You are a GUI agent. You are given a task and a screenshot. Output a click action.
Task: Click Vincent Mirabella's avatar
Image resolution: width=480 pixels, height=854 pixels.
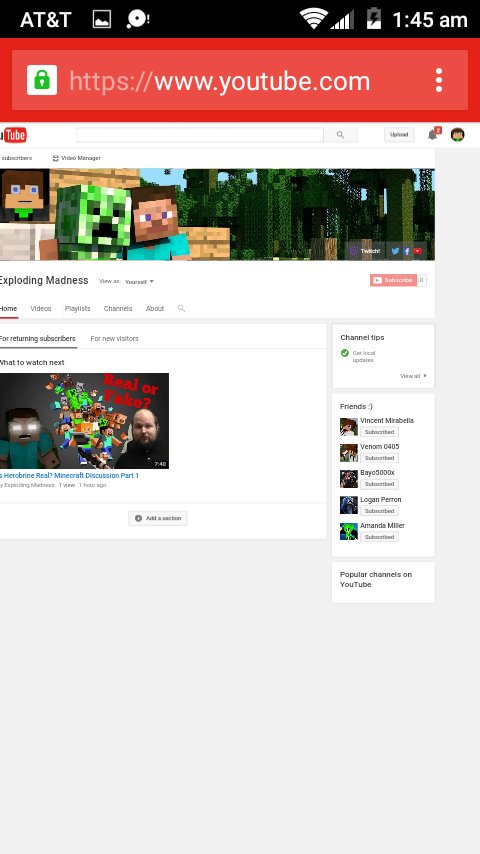click(349, 426)
